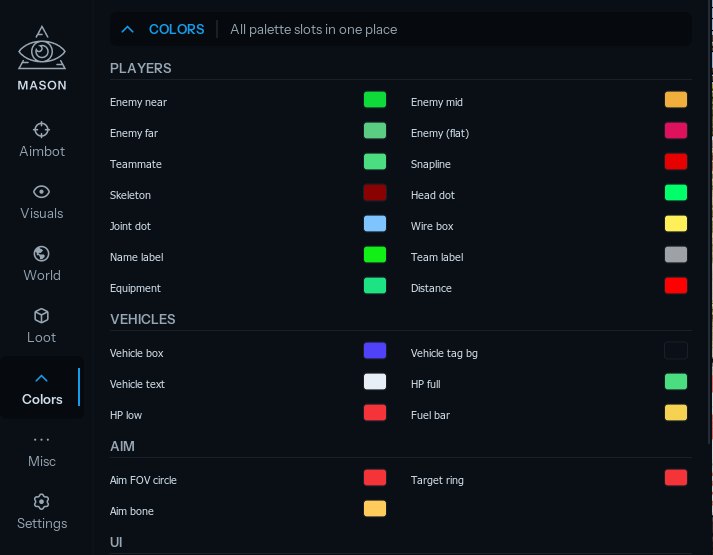Screen dimensions: 713x555
Task: Open the Vehicle box purple swatch
Action: [x=375, y=350]
